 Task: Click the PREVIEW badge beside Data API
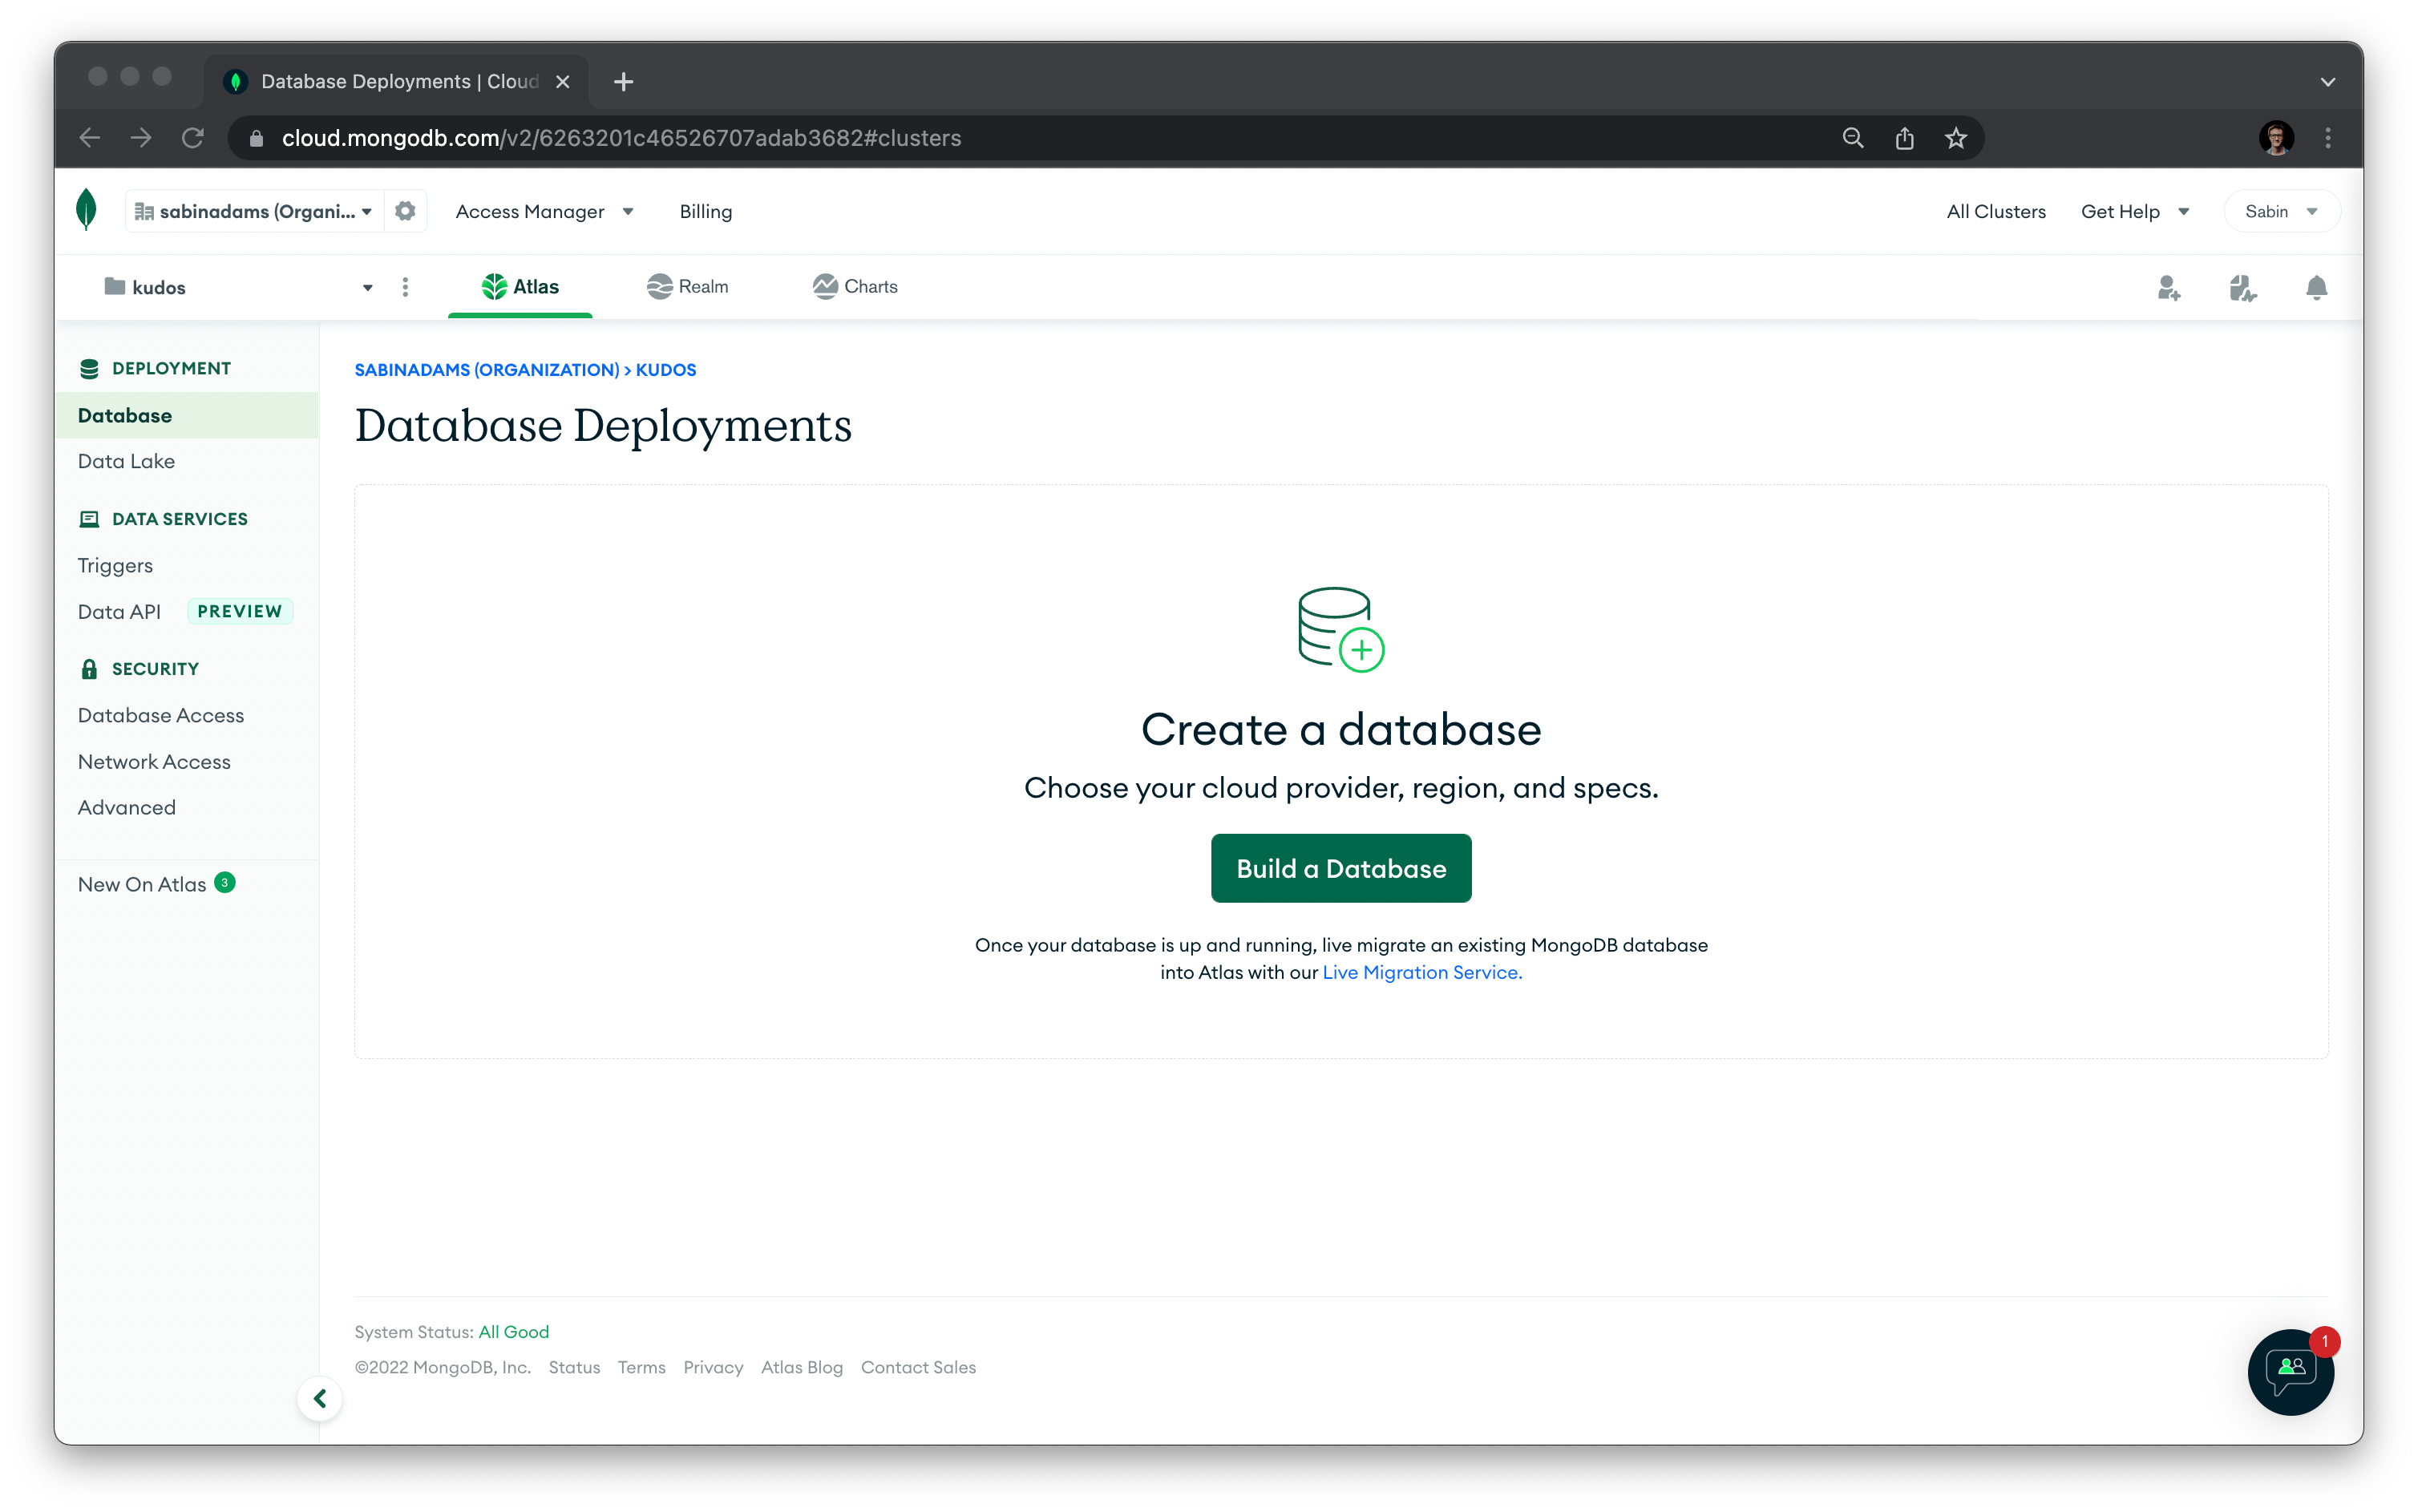(240, 611)
